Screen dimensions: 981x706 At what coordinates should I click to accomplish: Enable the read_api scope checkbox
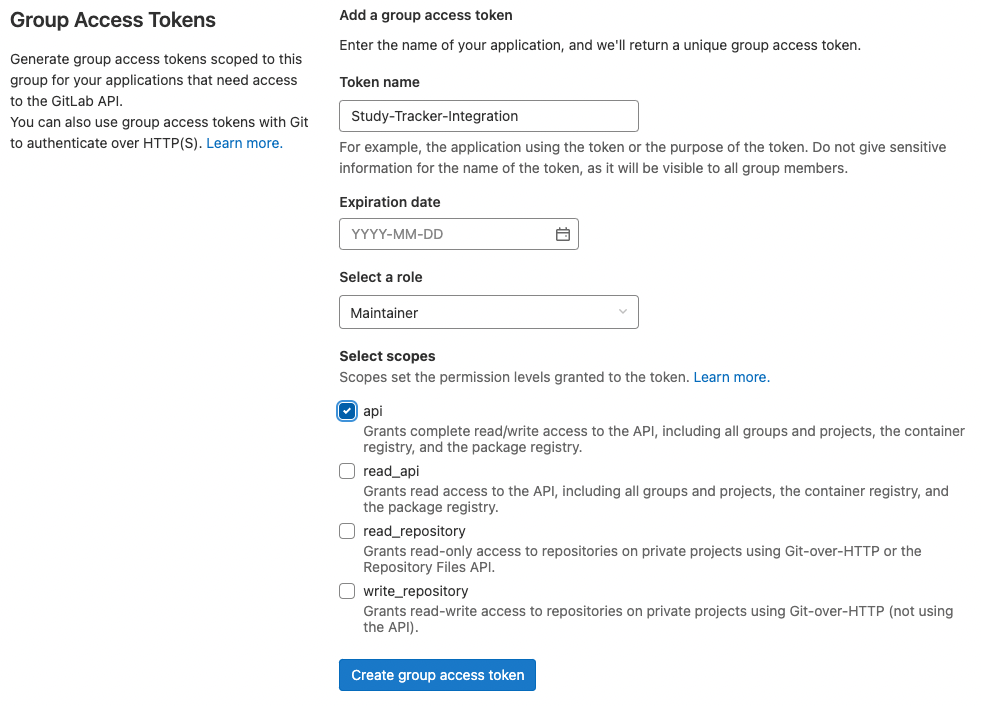(x=347, y=471)
